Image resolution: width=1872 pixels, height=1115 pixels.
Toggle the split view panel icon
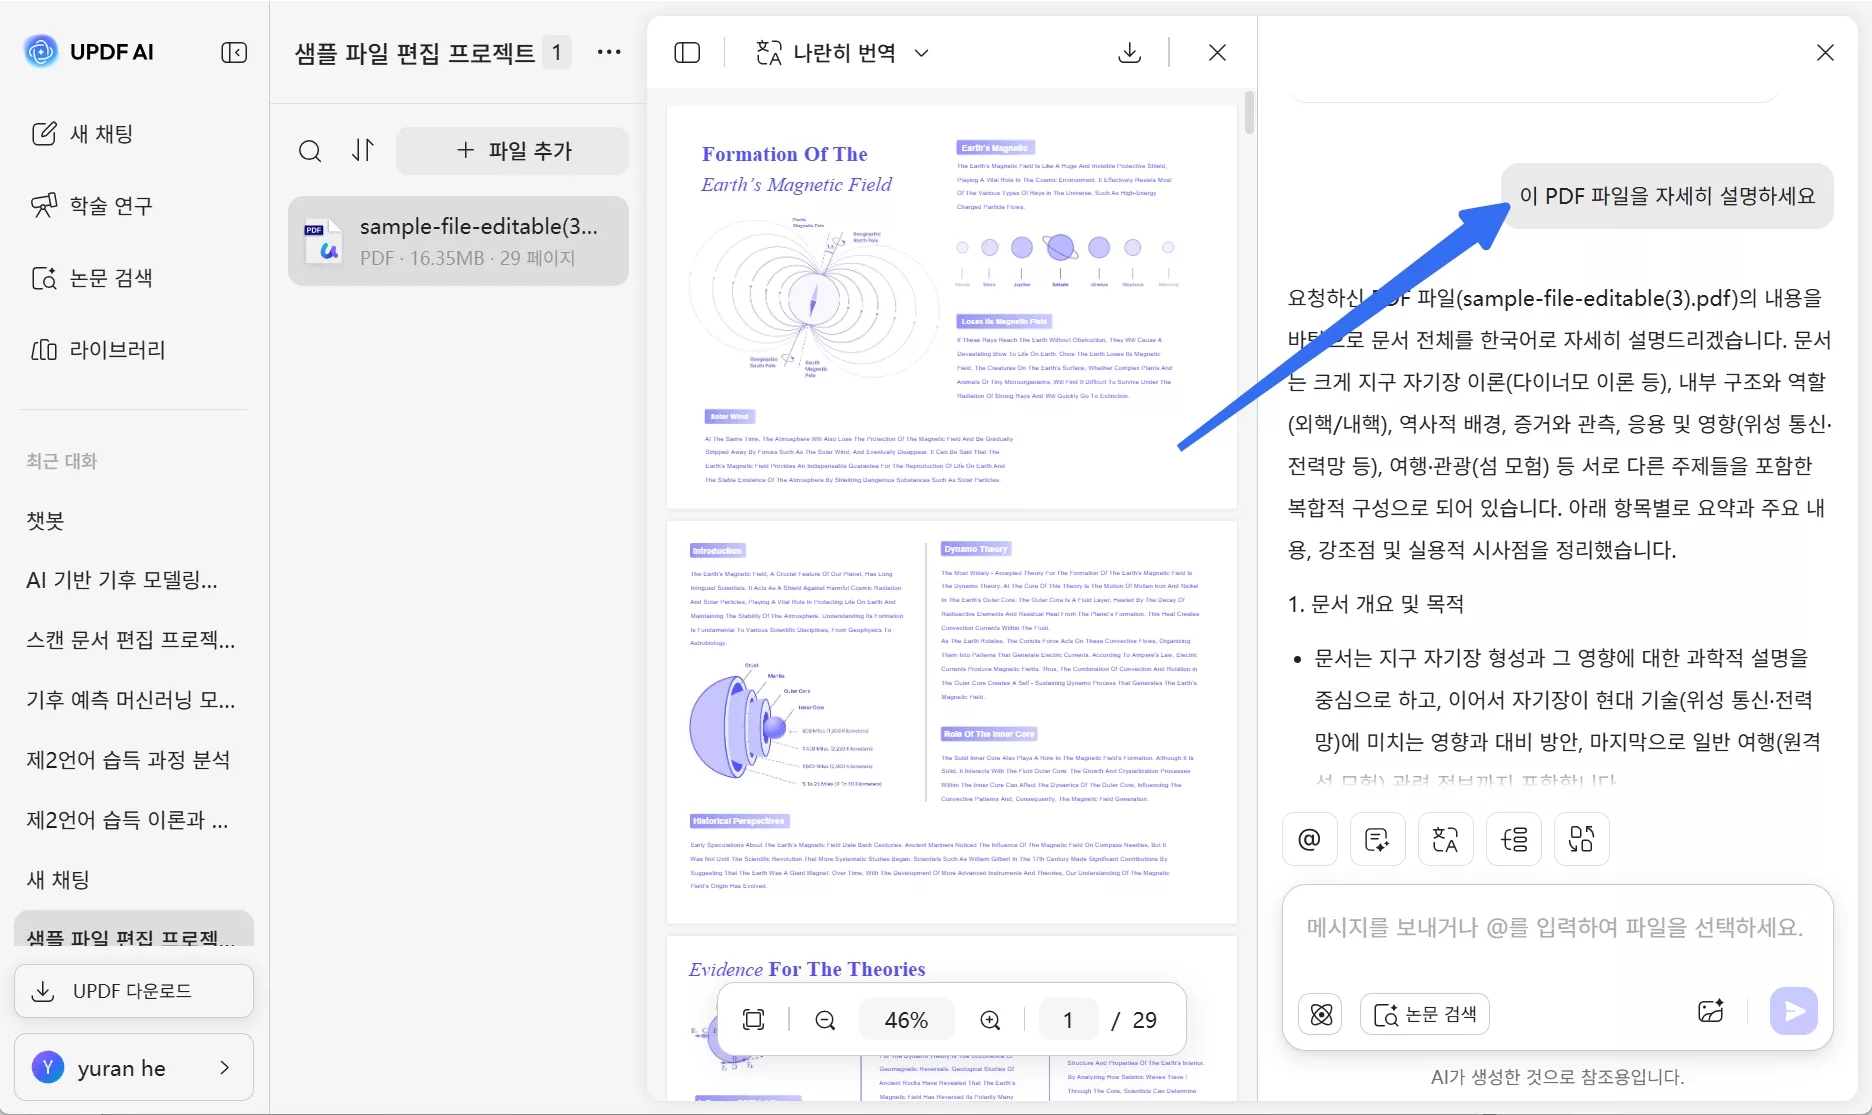point(687,52)
